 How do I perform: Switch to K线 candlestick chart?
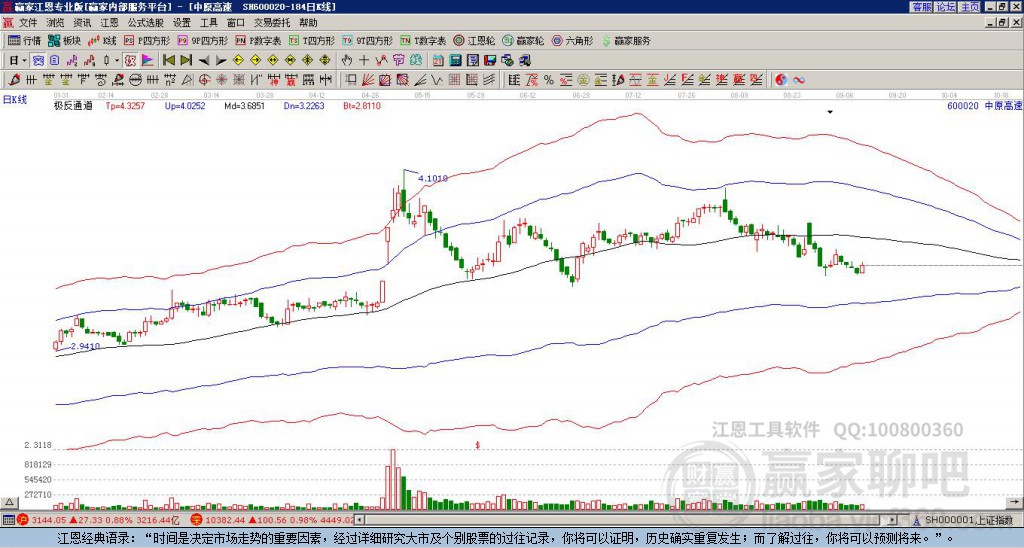click(x=101, y=40)
